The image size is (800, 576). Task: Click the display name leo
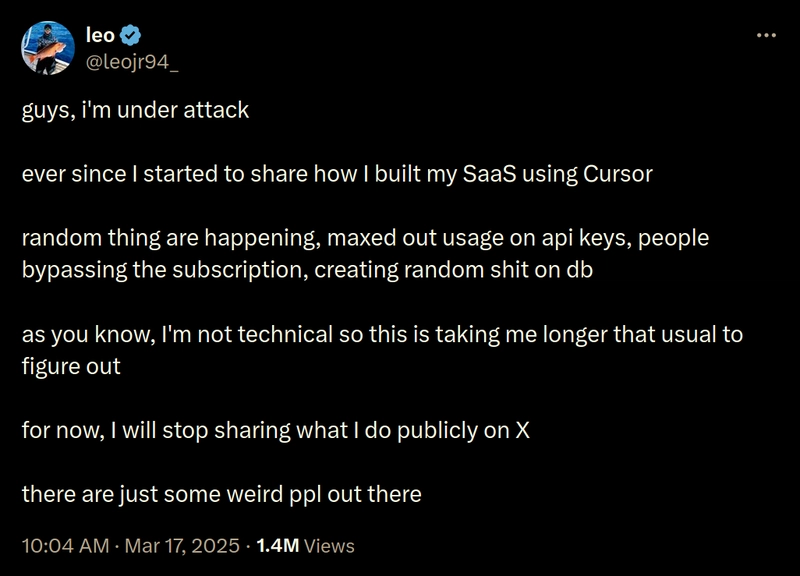point(101,35)
